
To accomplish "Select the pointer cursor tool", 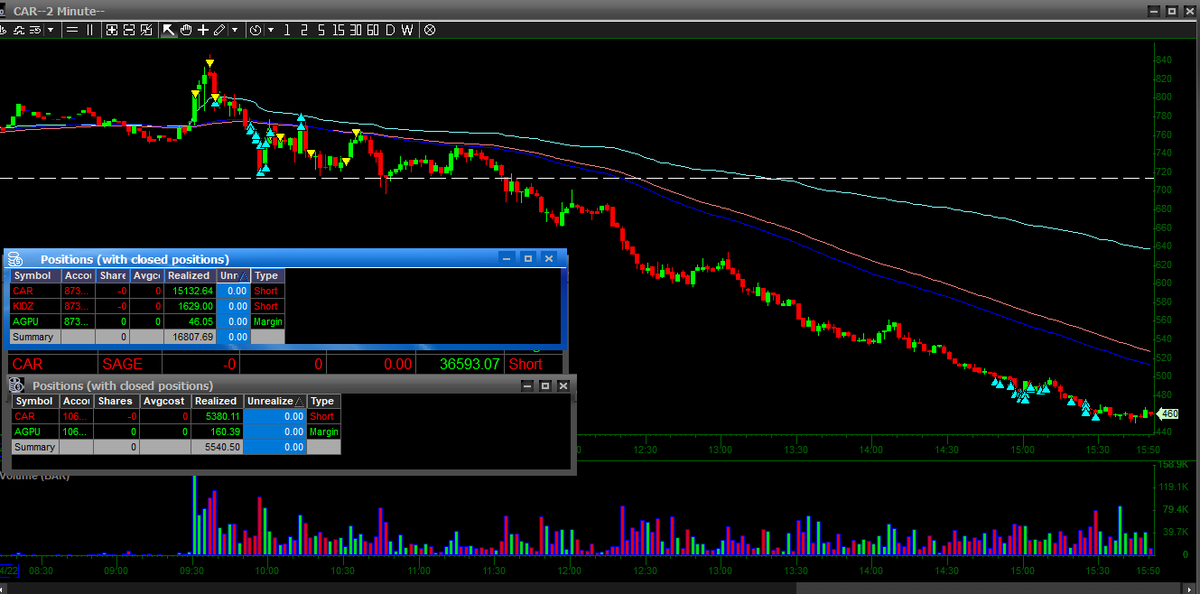I will pos(170,30).
